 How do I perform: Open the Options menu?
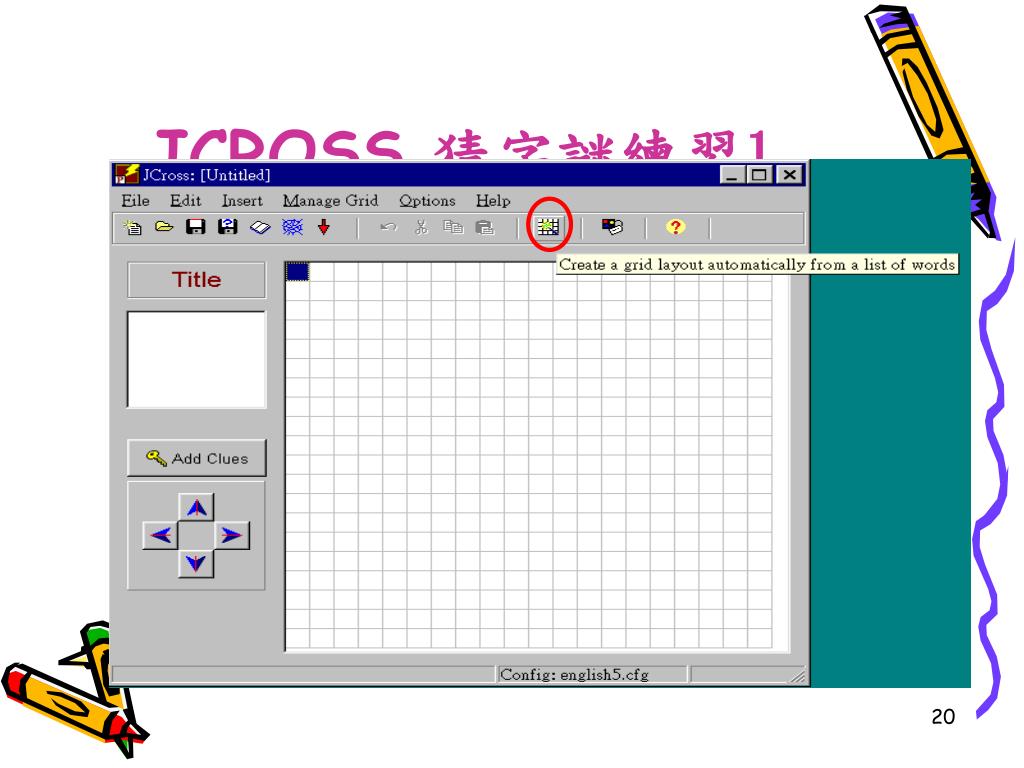coord(427,200)
